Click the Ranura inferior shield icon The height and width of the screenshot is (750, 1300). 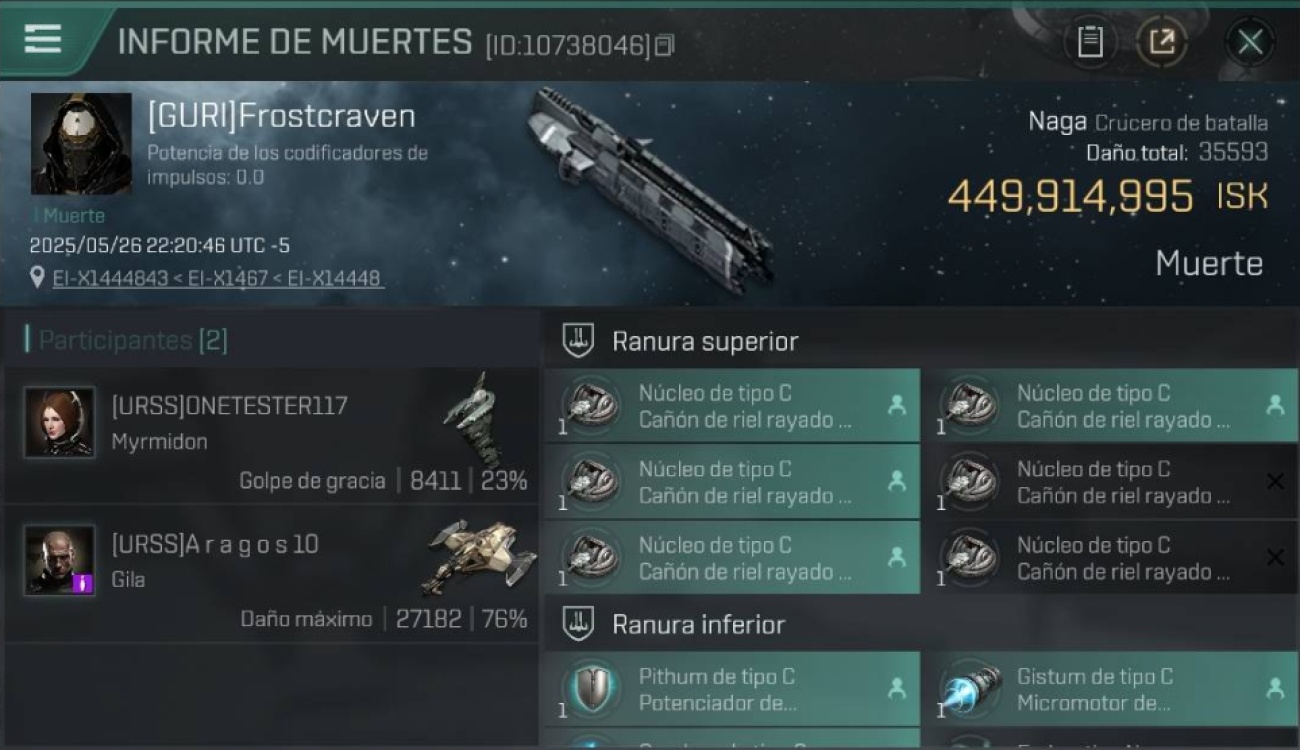[578, 624]
